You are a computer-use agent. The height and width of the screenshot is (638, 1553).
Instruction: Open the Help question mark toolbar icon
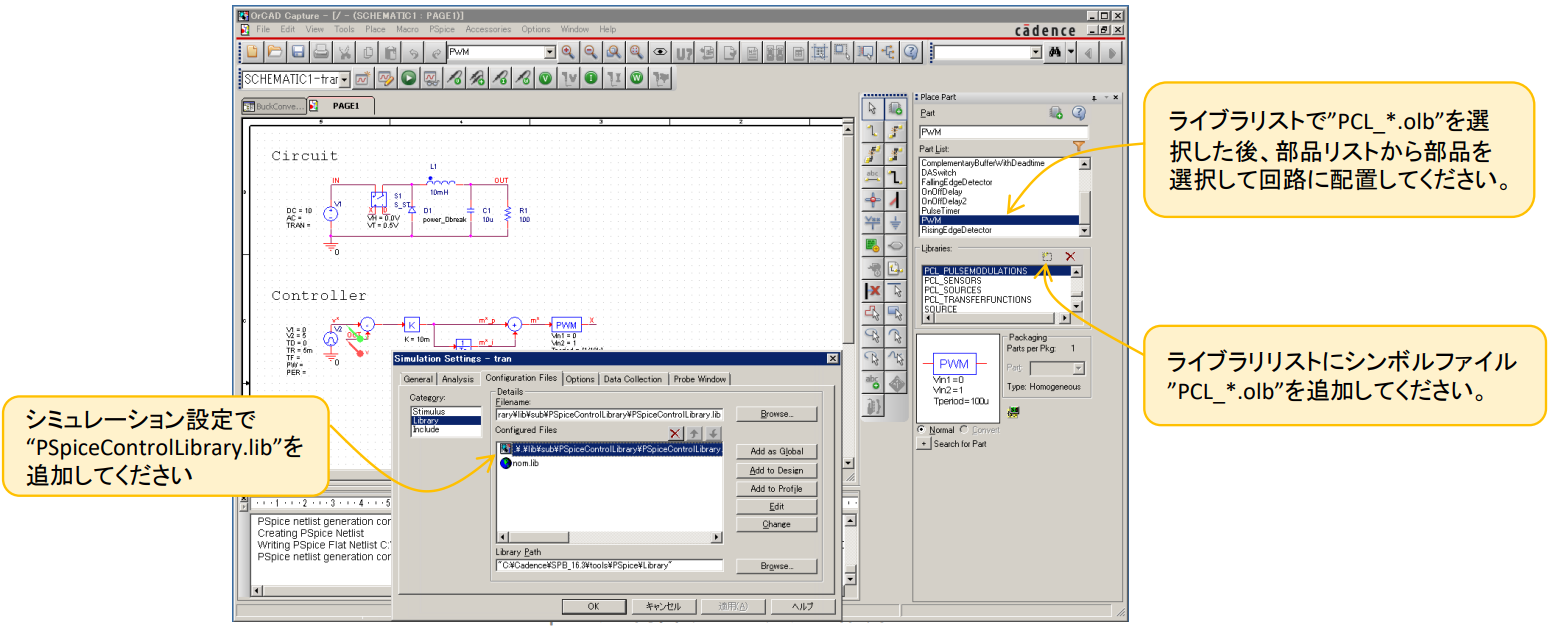point(911,52)
